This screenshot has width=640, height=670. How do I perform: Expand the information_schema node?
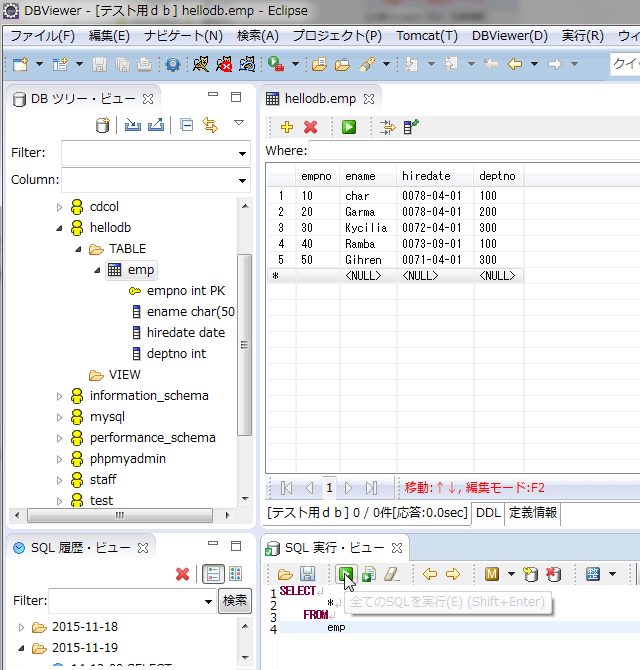point(59,396)
